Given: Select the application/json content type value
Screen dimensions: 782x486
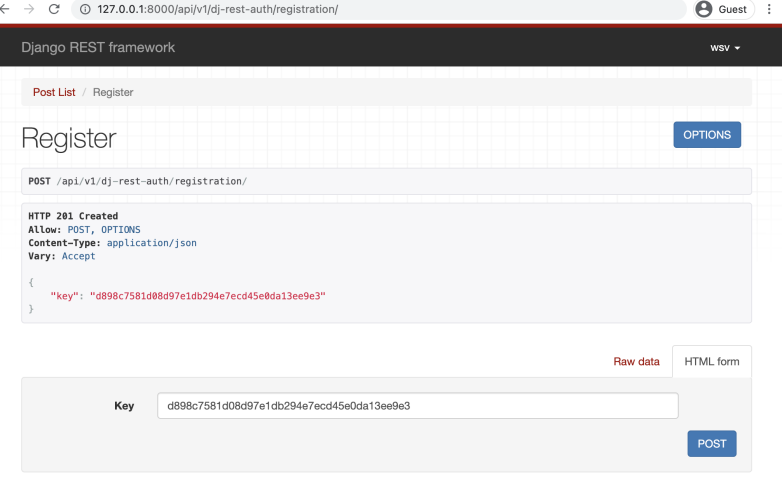Looking at the screenshot, I should coord(152,243).
